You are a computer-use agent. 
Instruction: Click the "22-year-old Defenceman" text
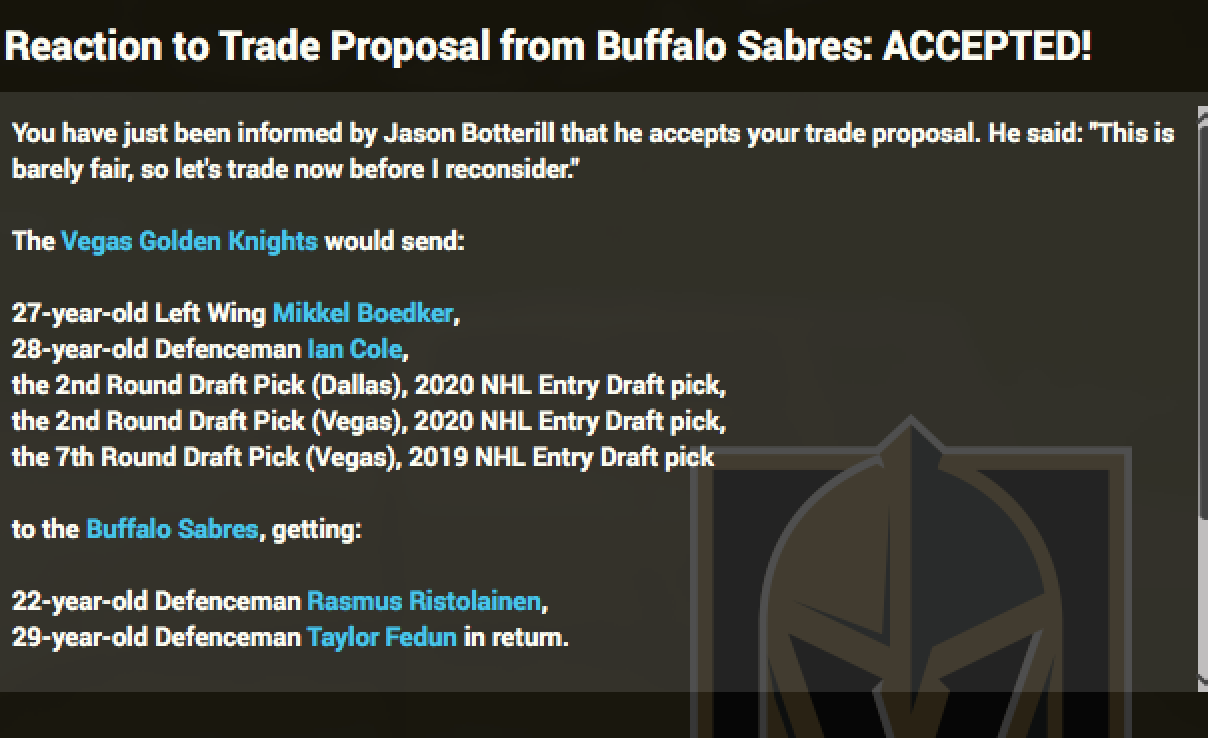(156, 601)
